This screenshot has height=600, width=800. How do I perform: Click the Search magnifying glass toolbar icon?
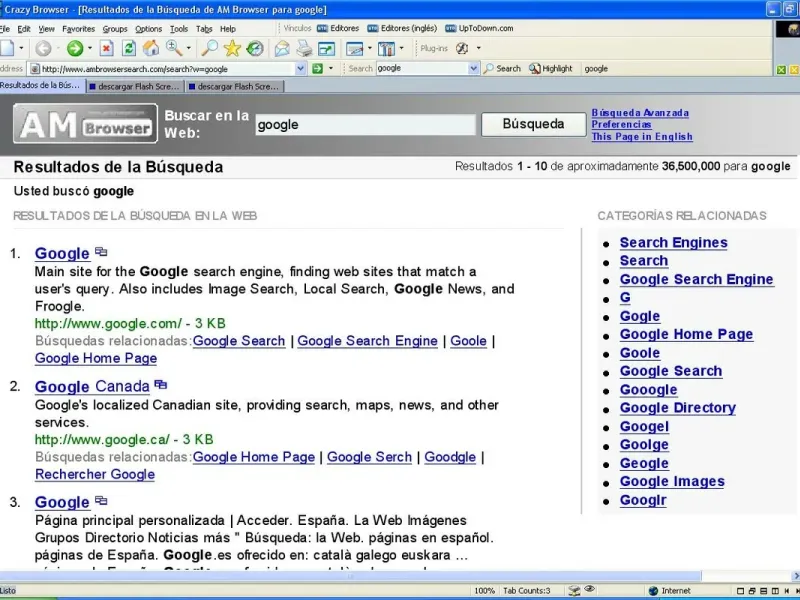point(209,48)
